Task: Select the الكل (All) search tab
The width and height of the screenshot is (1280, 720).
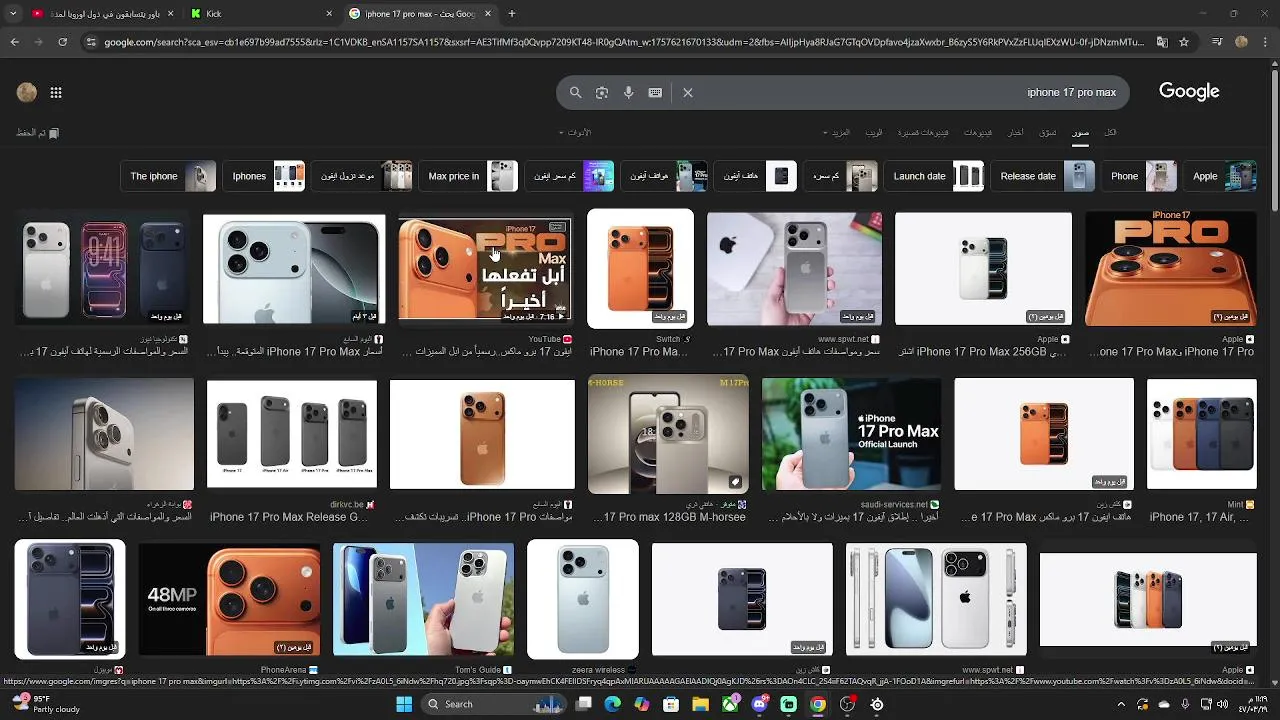Action: click(1110, 132)
